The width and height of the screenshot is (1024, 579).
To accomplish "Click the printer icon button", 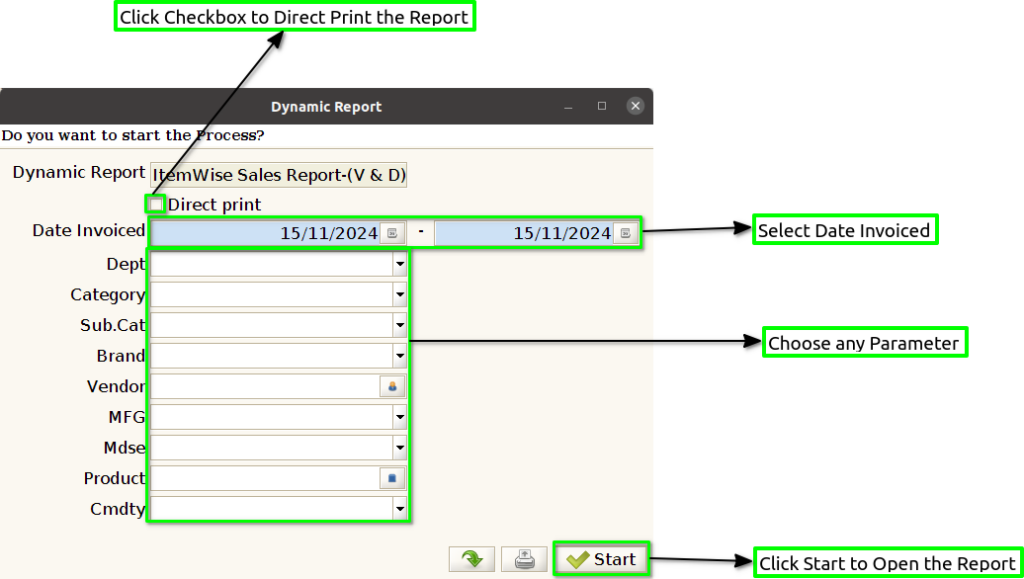I will click(x=524, y=559).
